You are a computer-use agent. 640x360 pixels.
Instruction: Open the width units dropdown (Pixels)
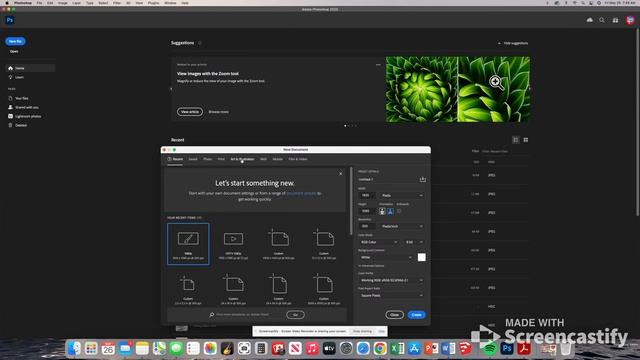pos(402,196)
